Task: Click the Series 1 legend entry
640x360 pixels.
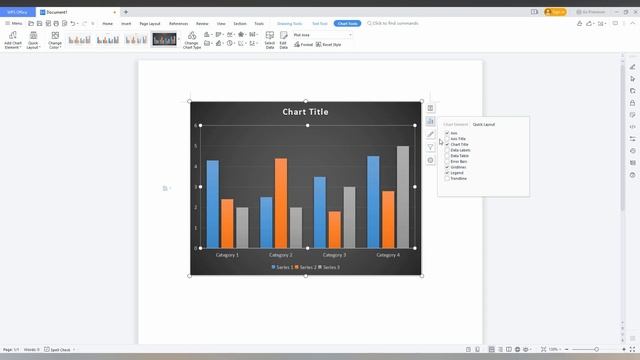Action: (x=282, y=267)
